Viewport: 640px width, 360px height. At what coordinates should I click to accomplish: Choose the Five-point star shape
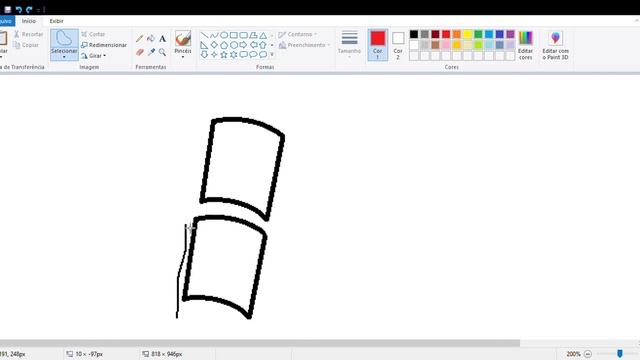tap(224, 54)
